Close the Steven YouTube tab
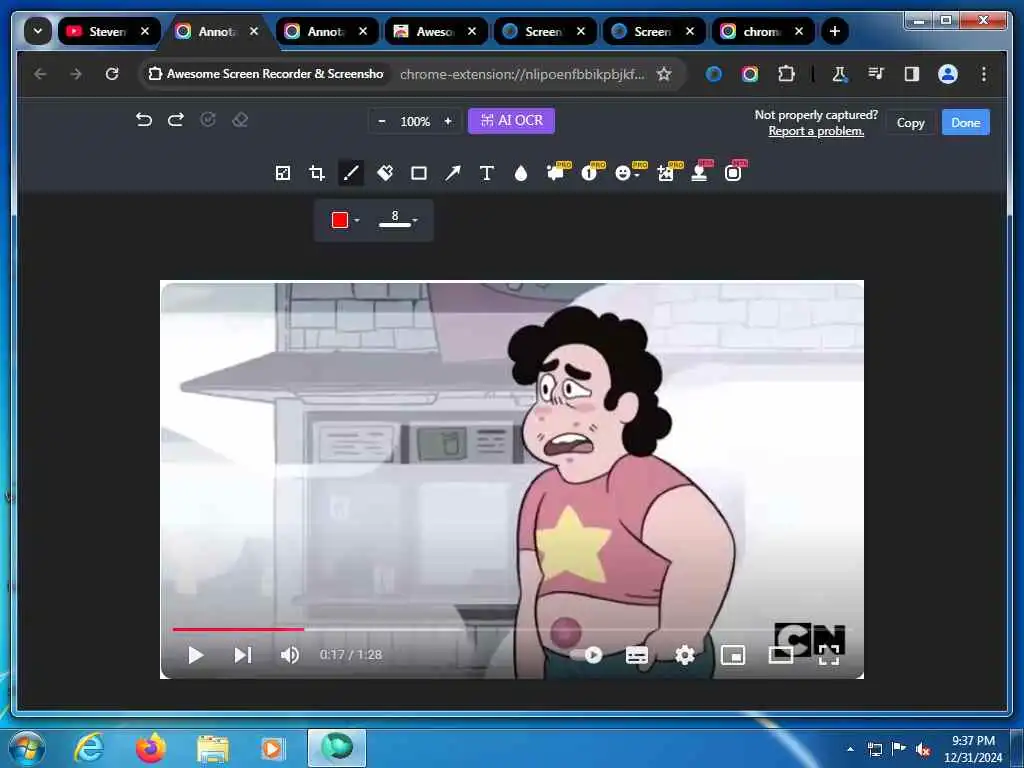 (x=145, y=31)
